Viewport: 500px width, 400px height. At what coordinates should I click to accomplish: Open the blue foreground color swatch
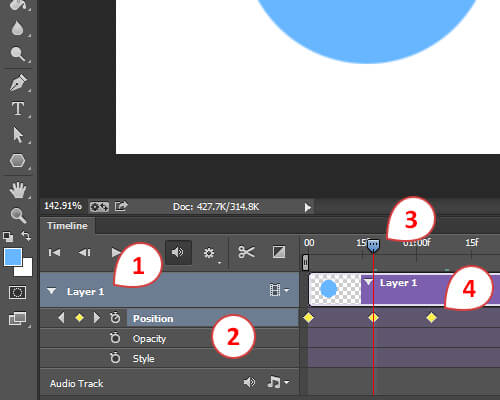tap(13, 257)
